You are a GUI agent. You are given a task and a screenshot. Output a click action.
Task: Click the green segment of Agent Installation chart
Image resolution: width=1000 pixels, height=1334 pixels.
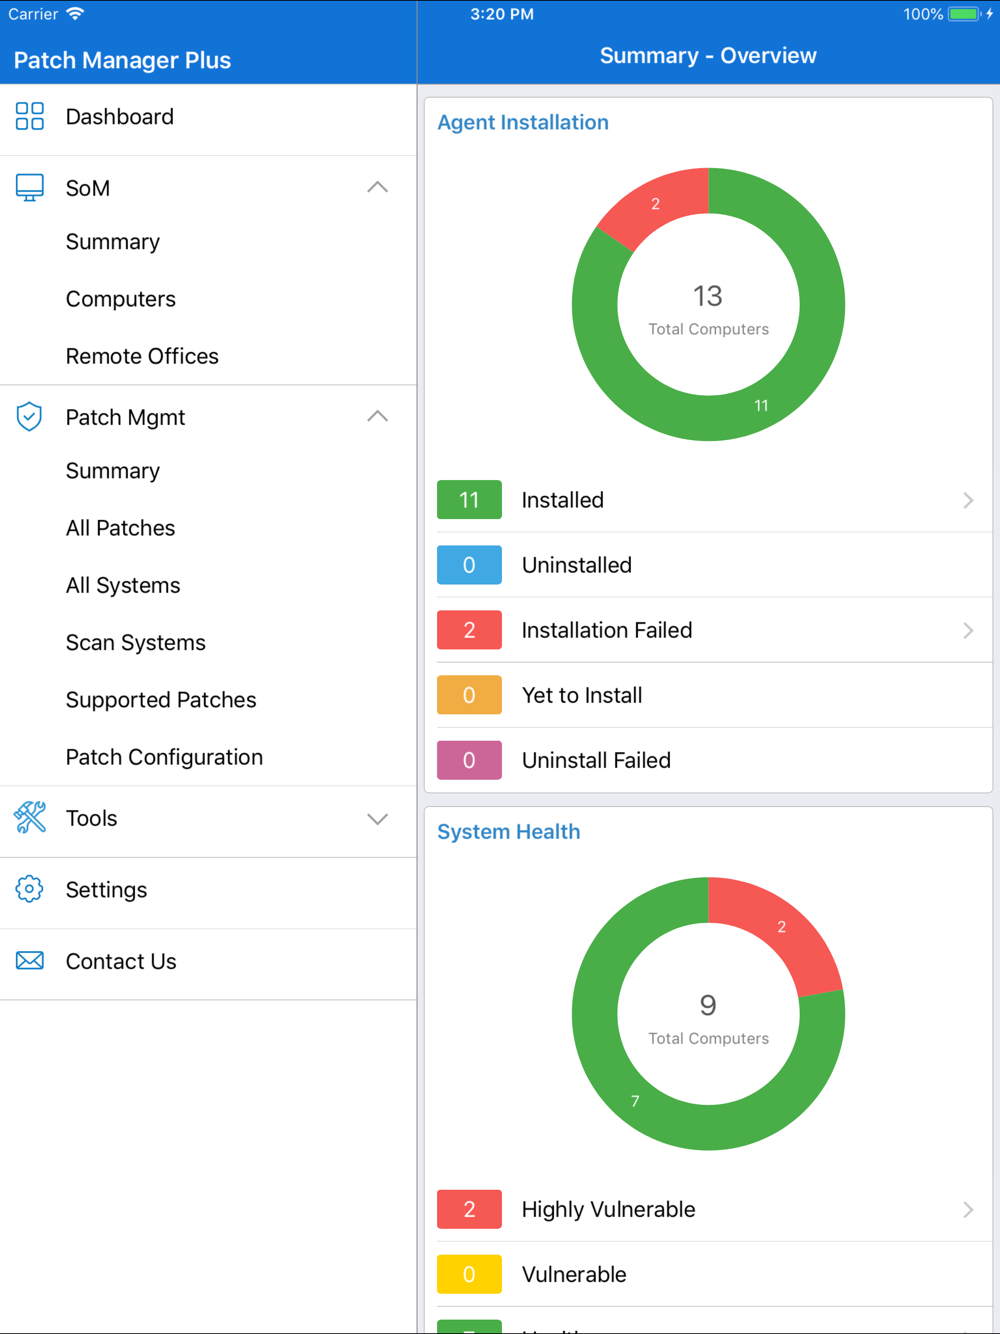(x=762, y=405)
